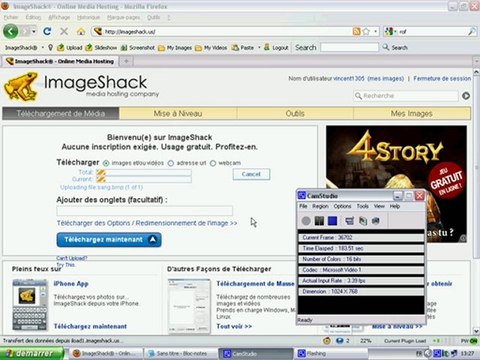Open CamStudio View menu
480x360 pixels.
[x=379, y=206]
